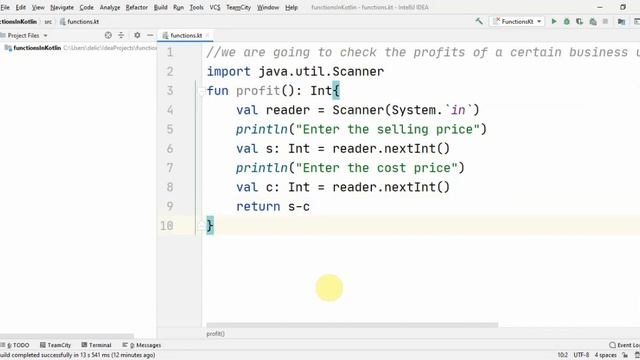Click the function name profit on line 3

[258, 91]
